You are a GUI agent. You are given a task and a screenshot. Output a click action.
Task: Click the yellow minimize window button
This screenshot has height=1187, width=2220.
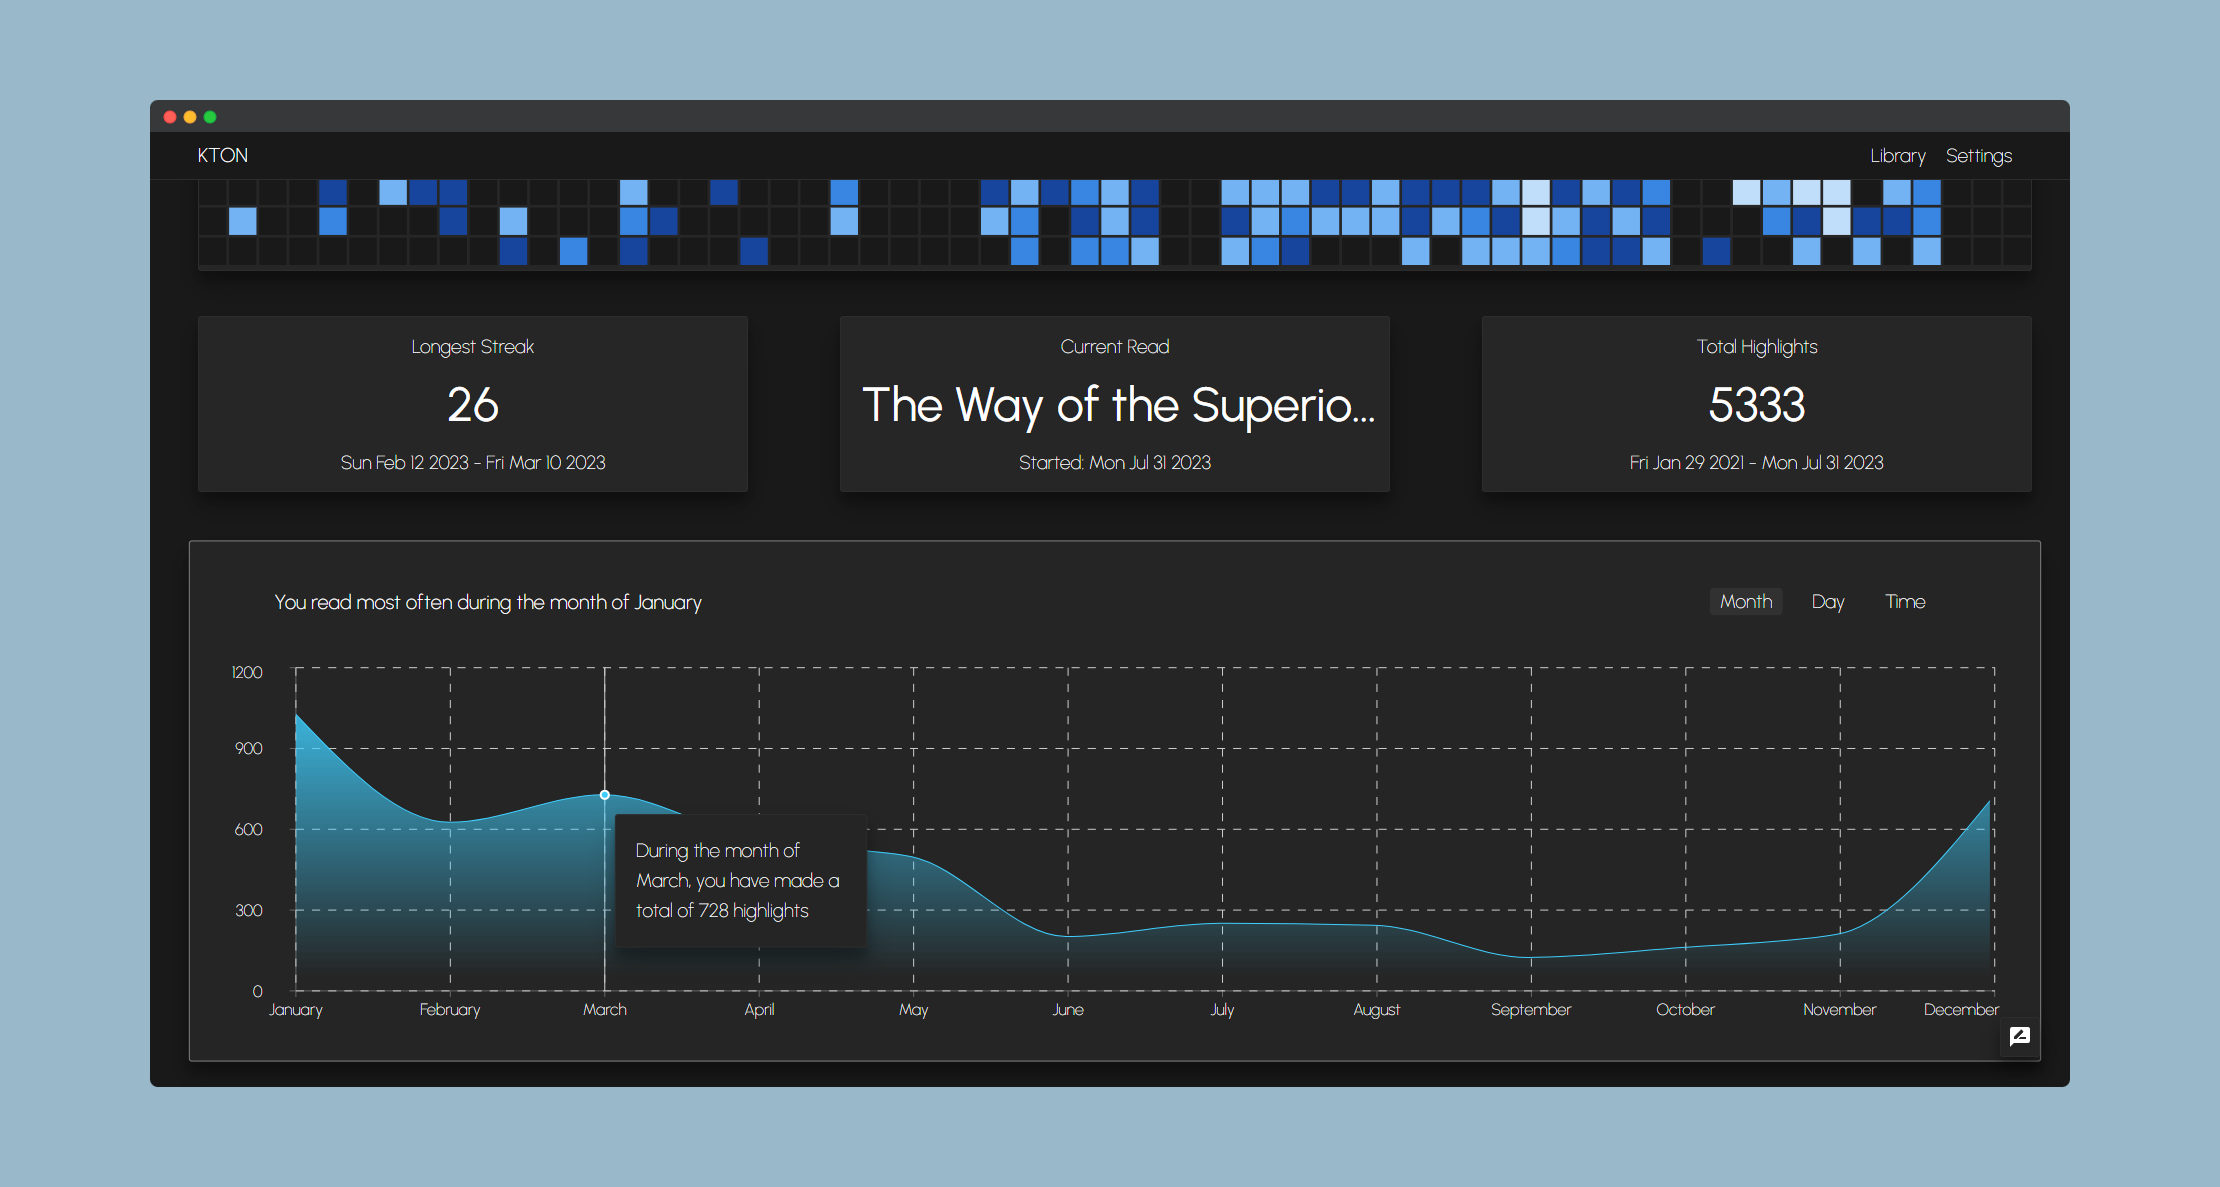point(190,117)
